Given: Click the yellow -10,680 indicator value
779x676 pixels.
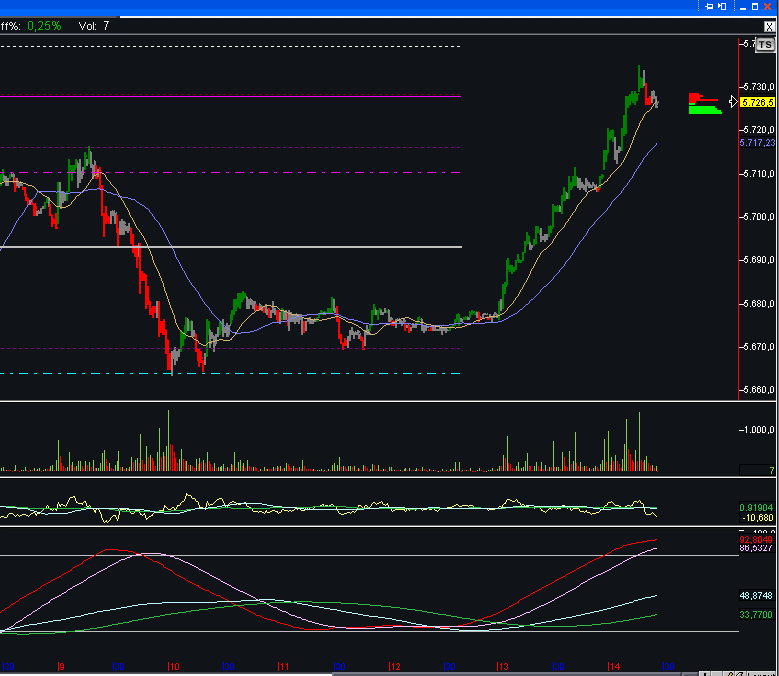Looking at the screenshot, I should click(758, 518).
